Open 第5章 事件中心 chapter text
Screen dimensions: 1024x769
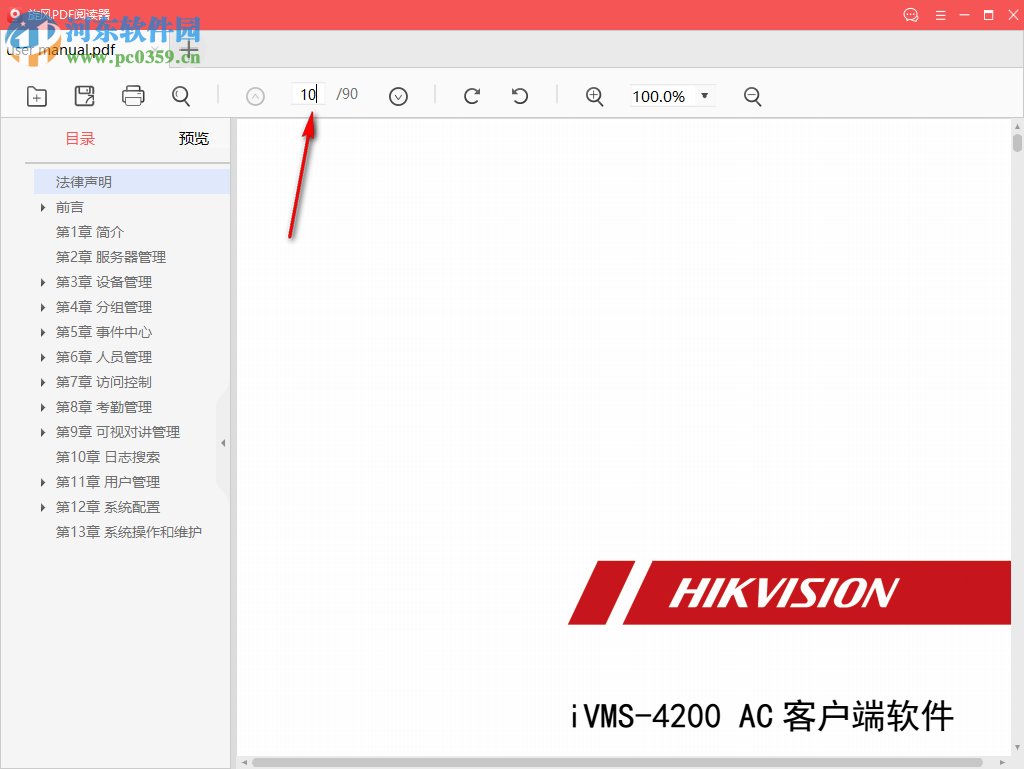pos(103,332)
